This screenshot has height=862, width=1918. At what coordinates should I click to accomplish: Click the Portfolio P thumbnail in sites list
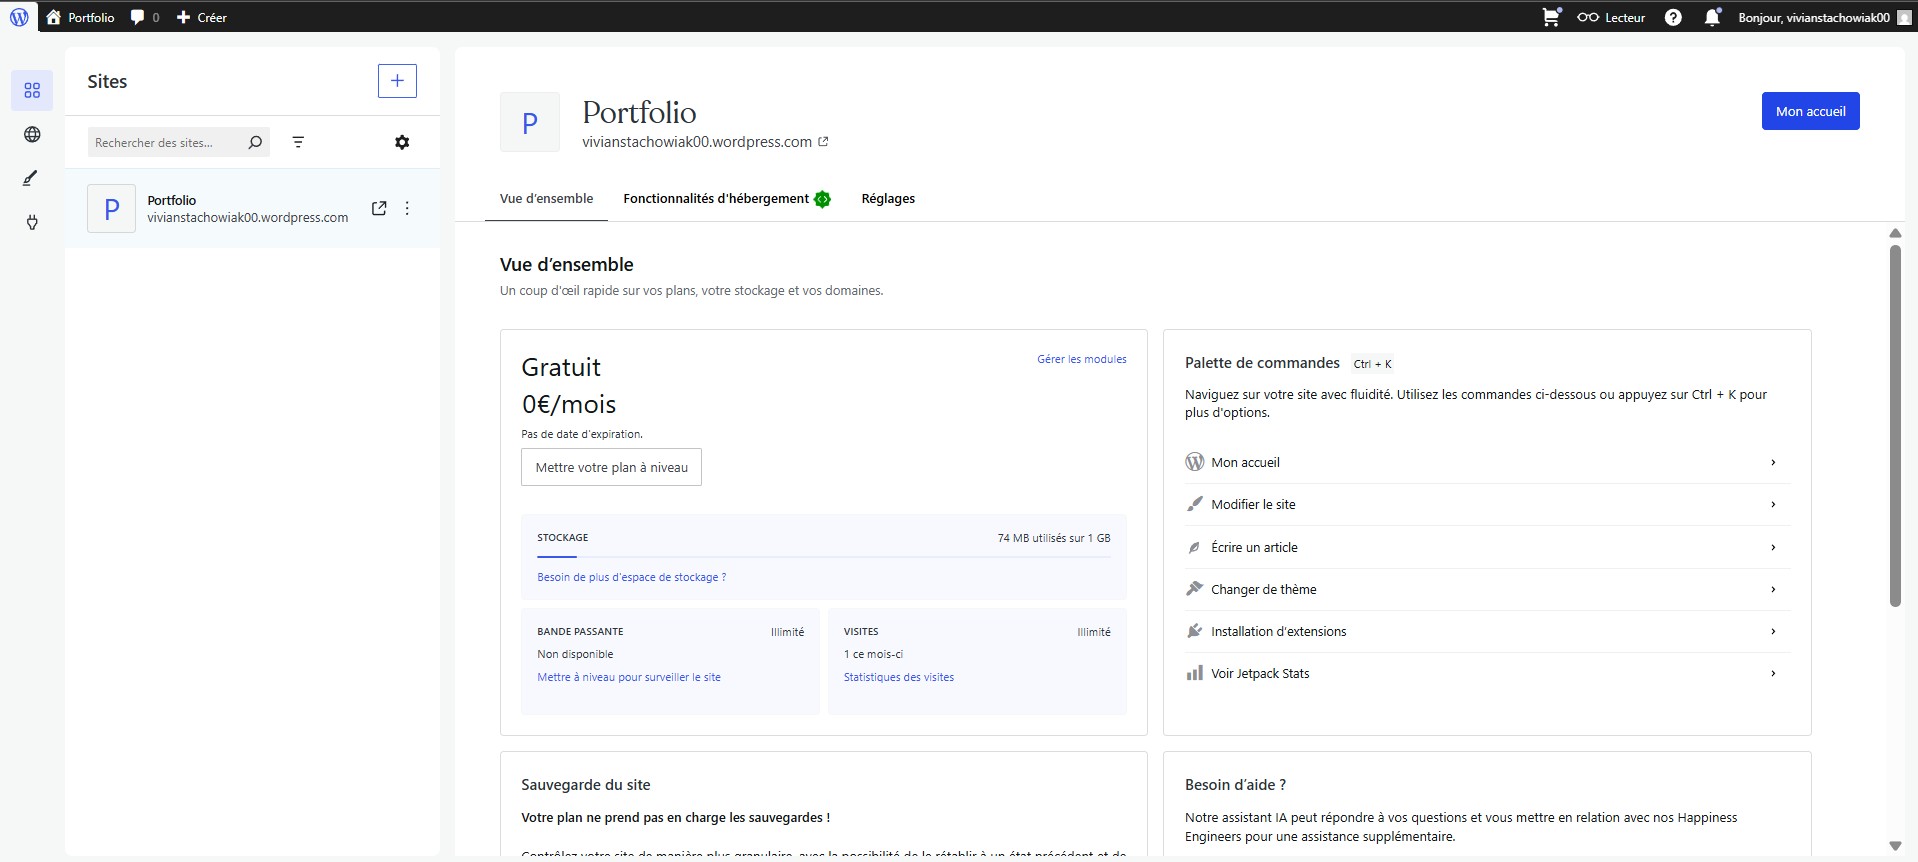111,208
